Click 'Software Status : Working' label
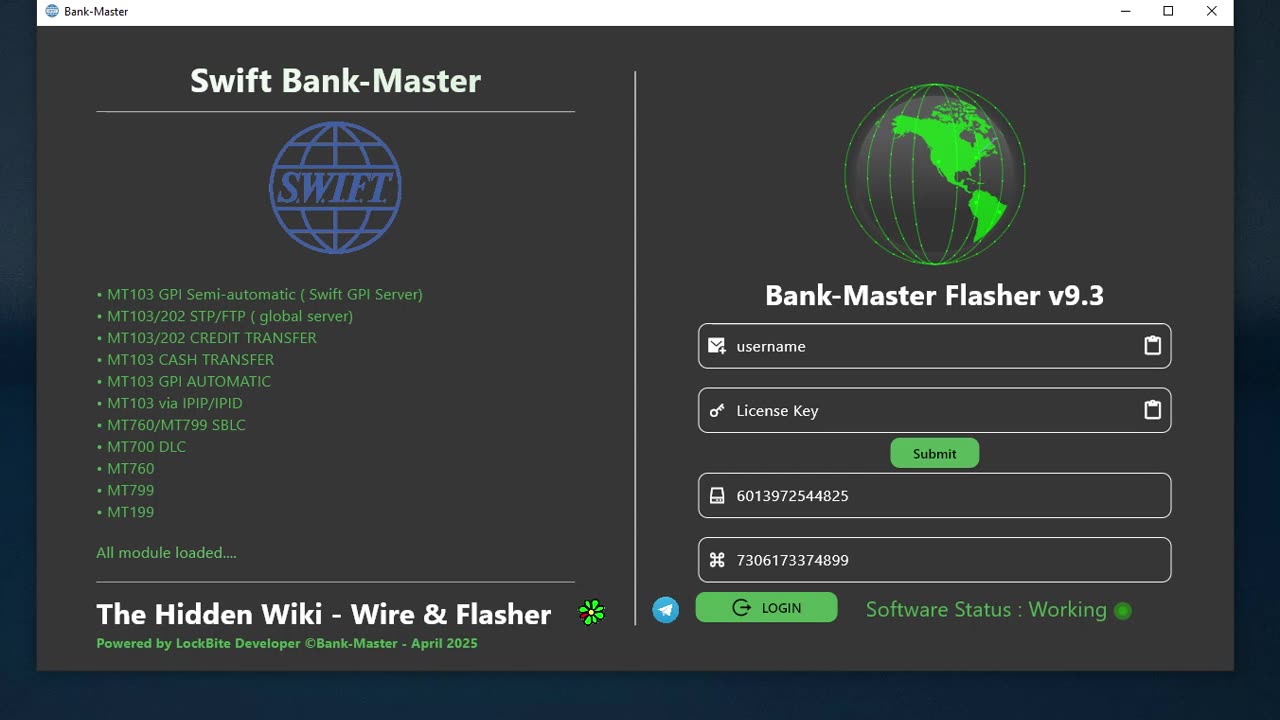 (986, 610)
